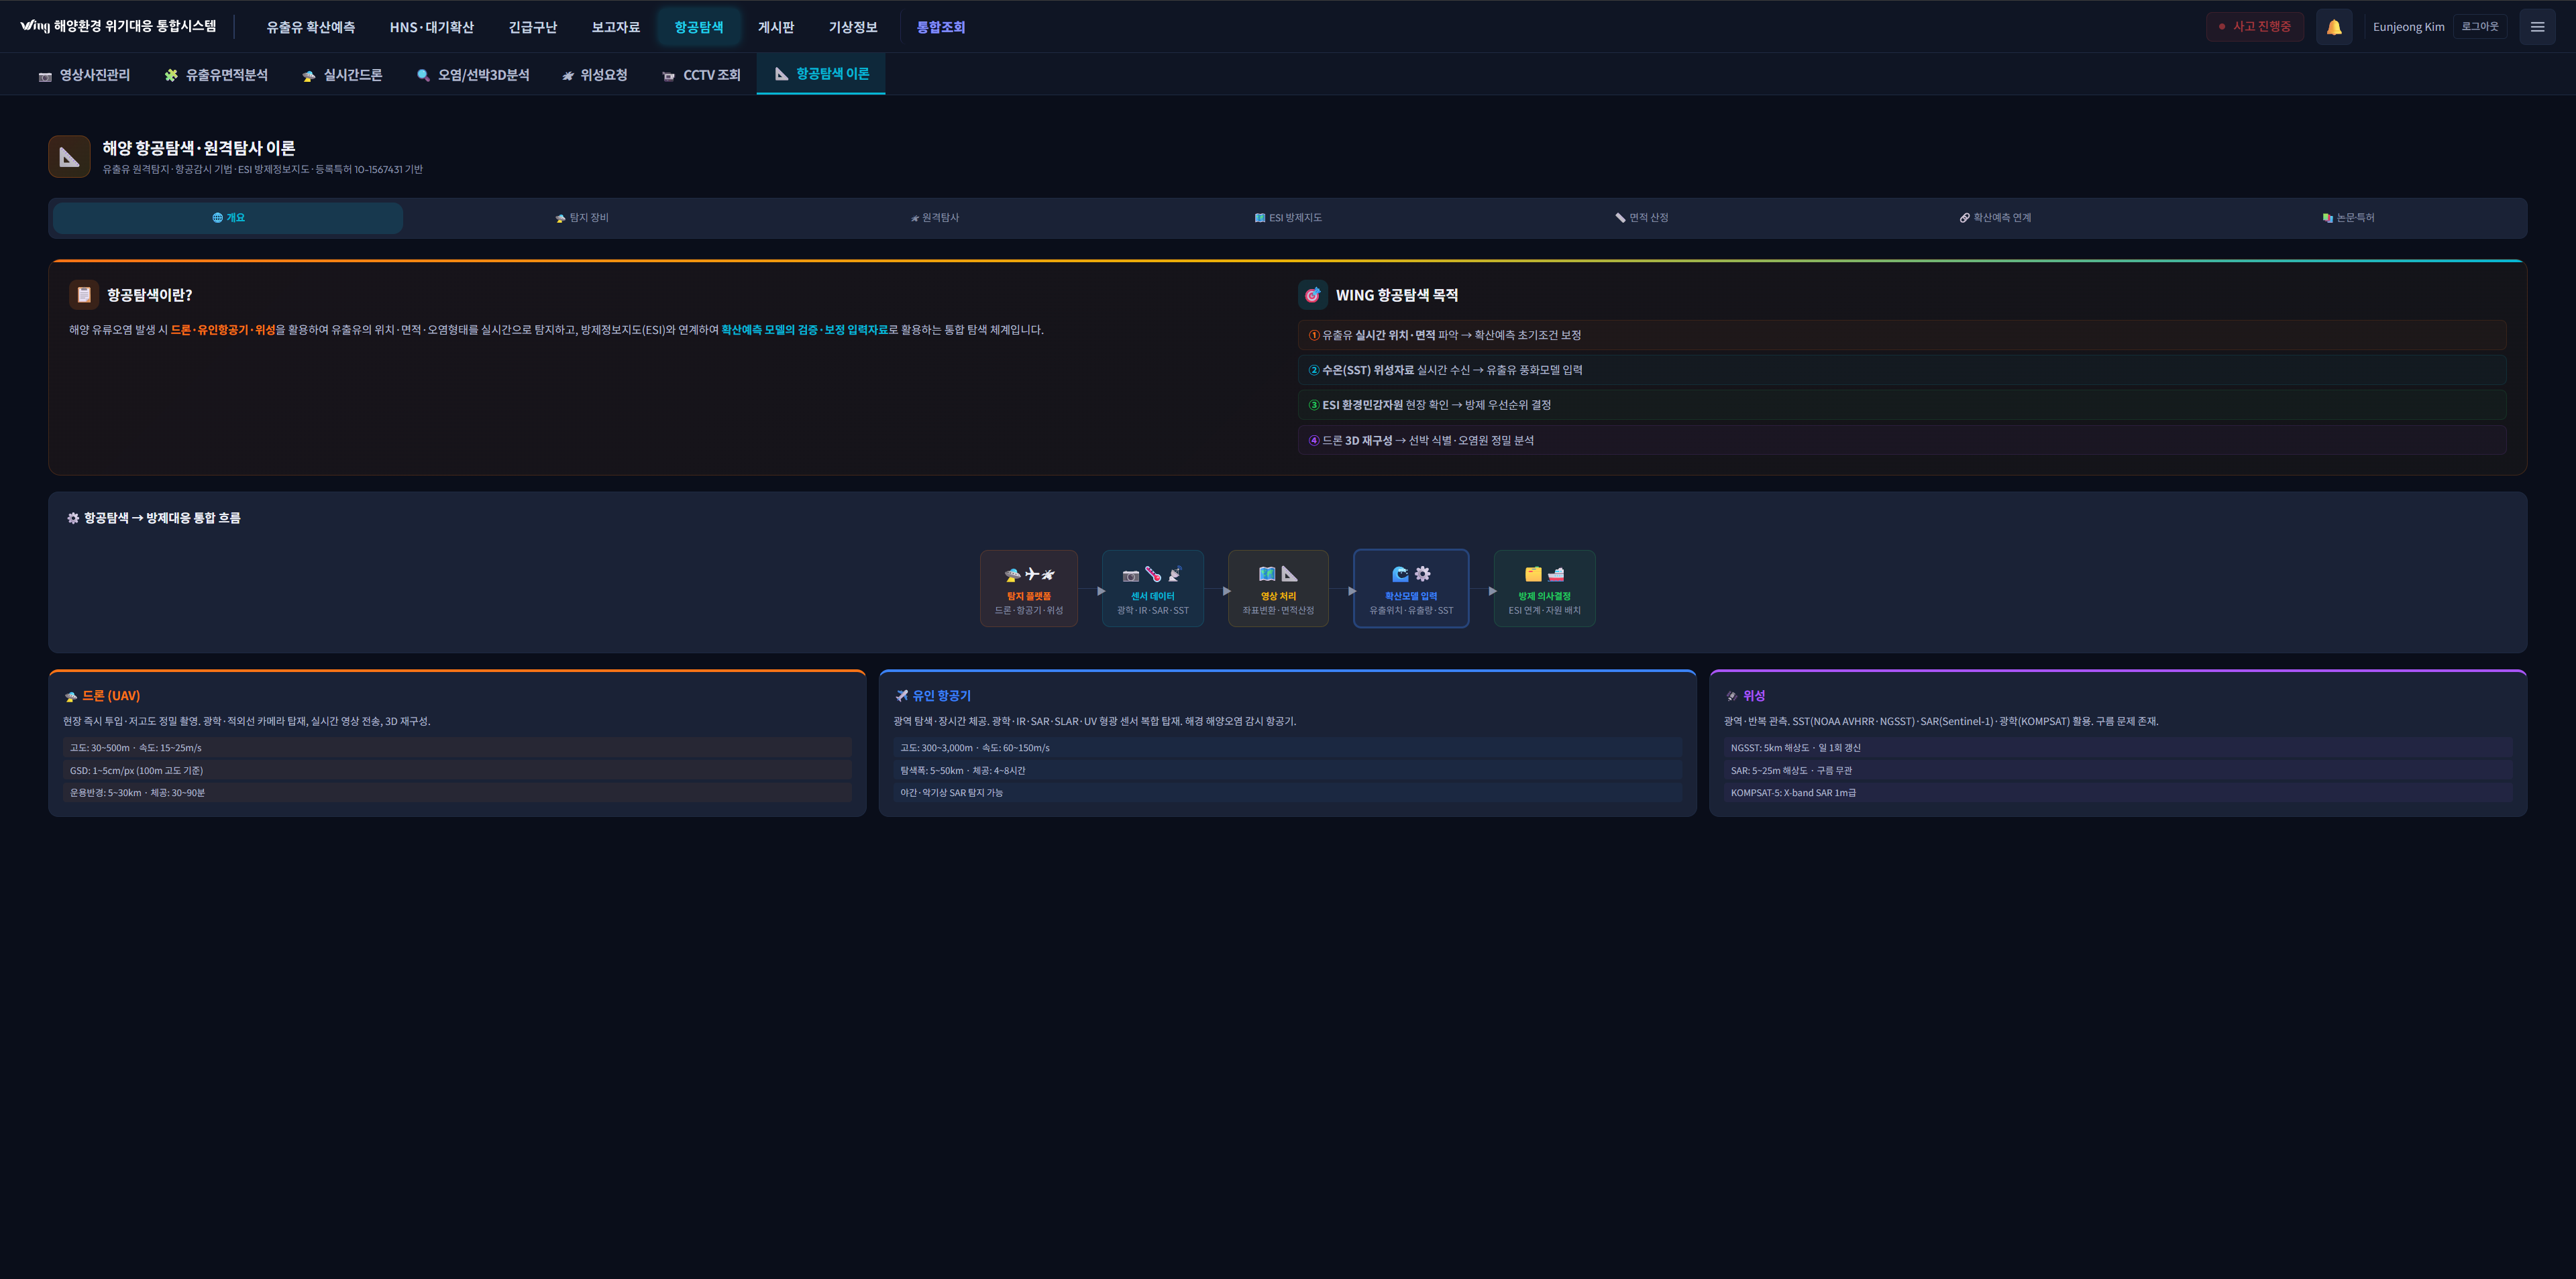Image resolution: width=2576 pixels, height=1279 pixels.
Task: Click the notification bell icon
Action: (x=2333, y=27)
